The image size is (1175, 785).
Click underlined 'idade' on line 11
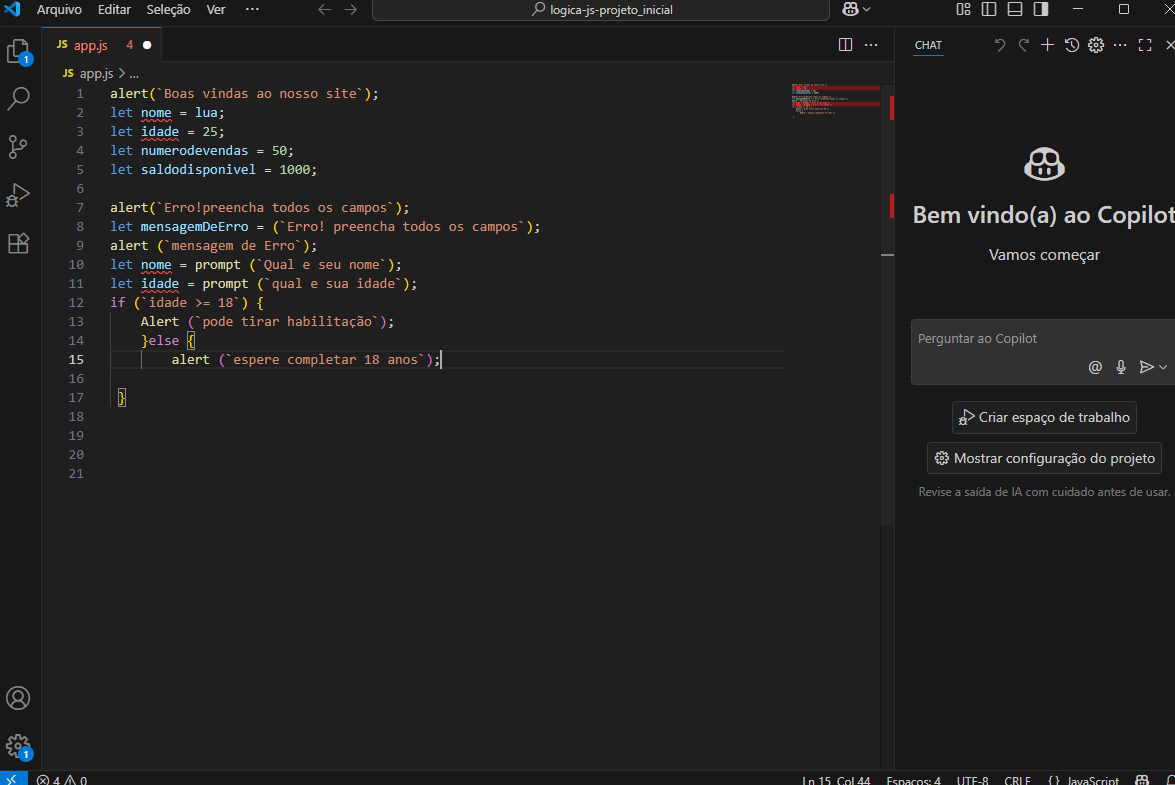tap(160, 284)
